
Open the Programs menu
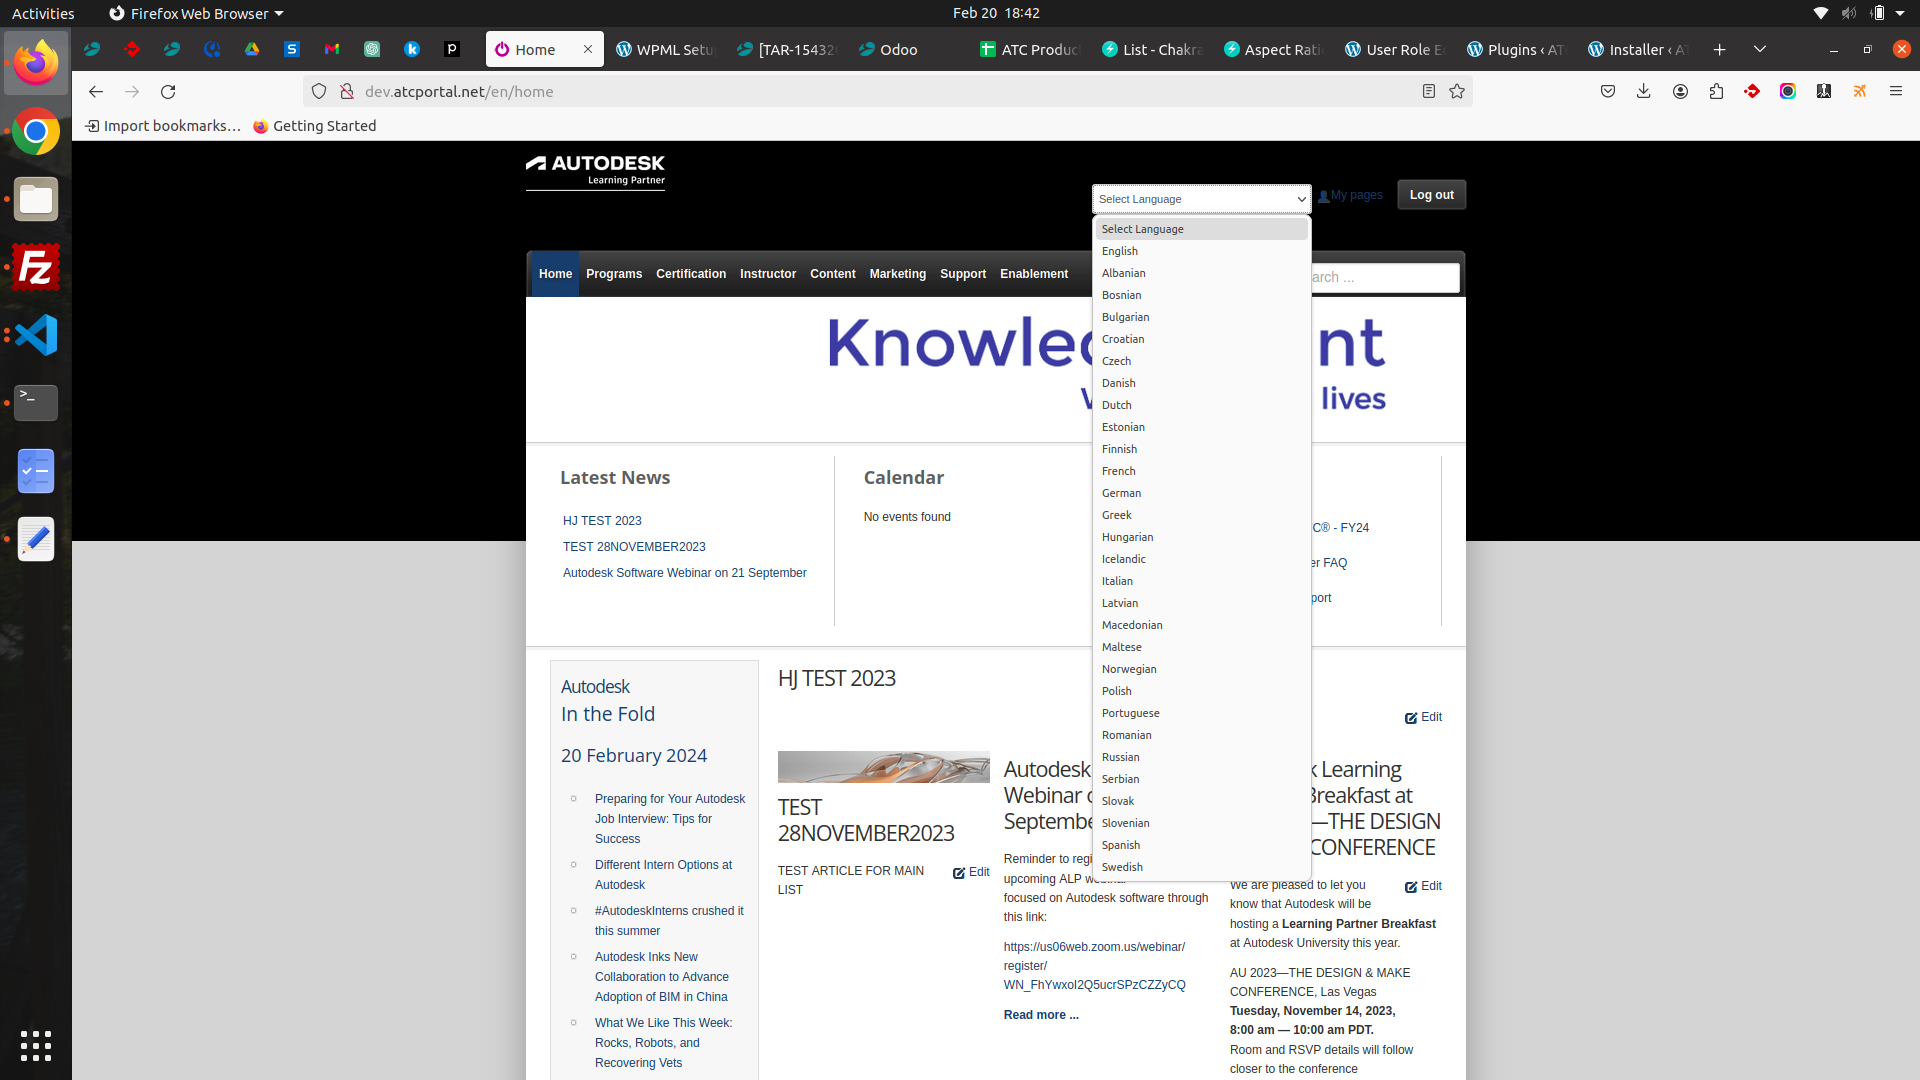pyautogui.click(x=614, y=274)
